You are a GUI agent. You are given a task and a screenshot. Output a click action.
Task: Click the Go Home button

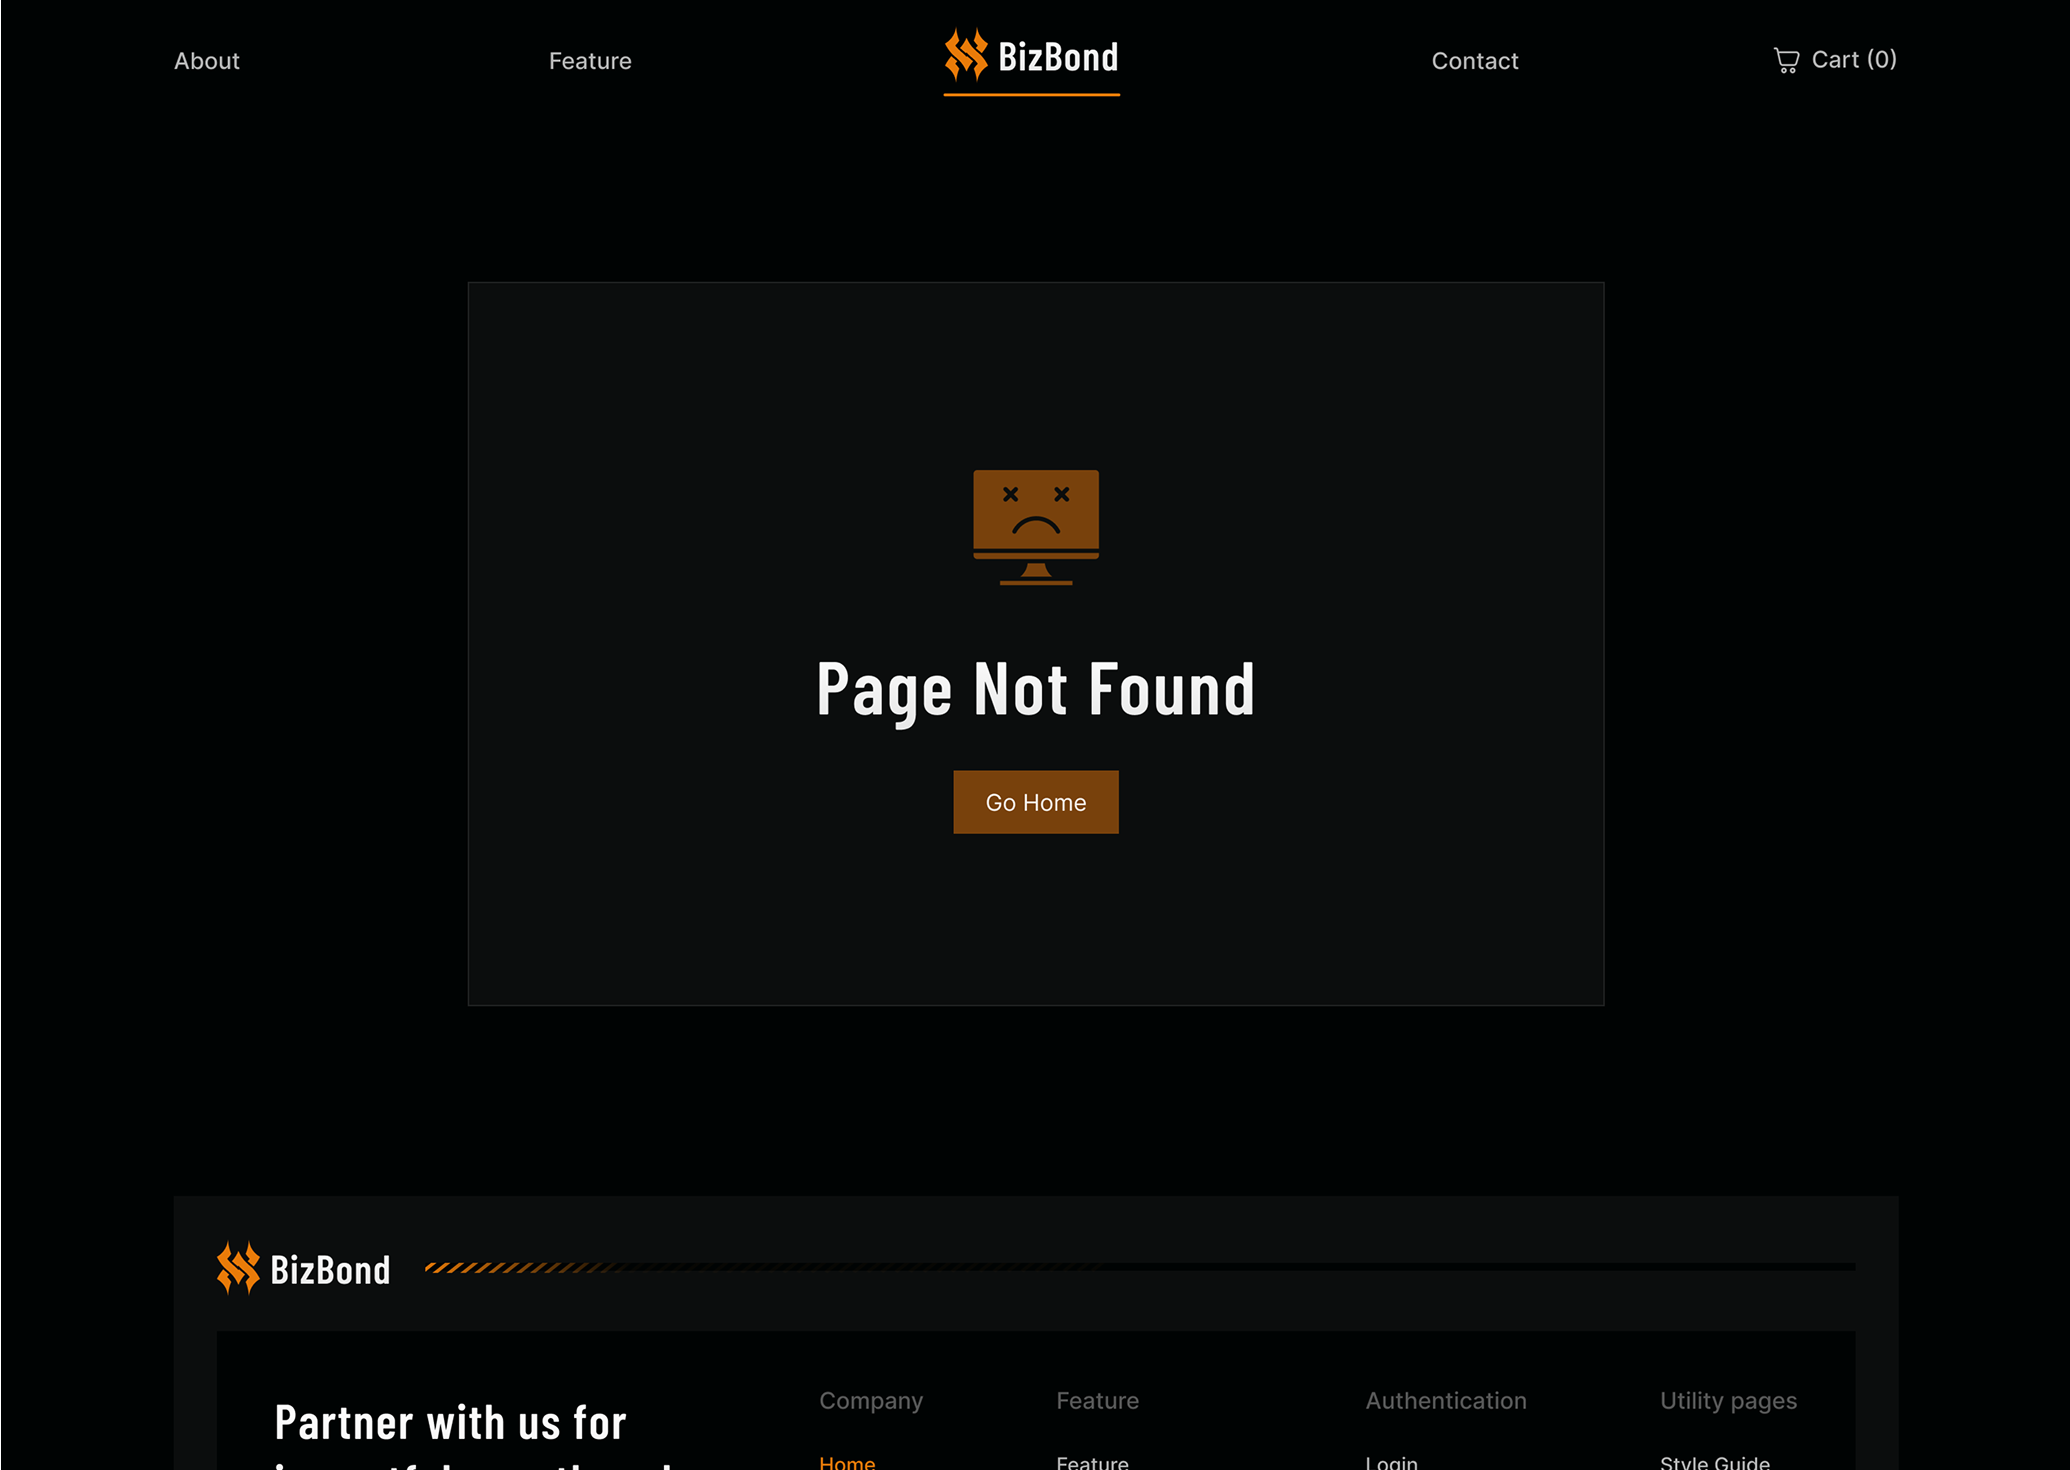pyautogui.click(x=1036, y=802)
